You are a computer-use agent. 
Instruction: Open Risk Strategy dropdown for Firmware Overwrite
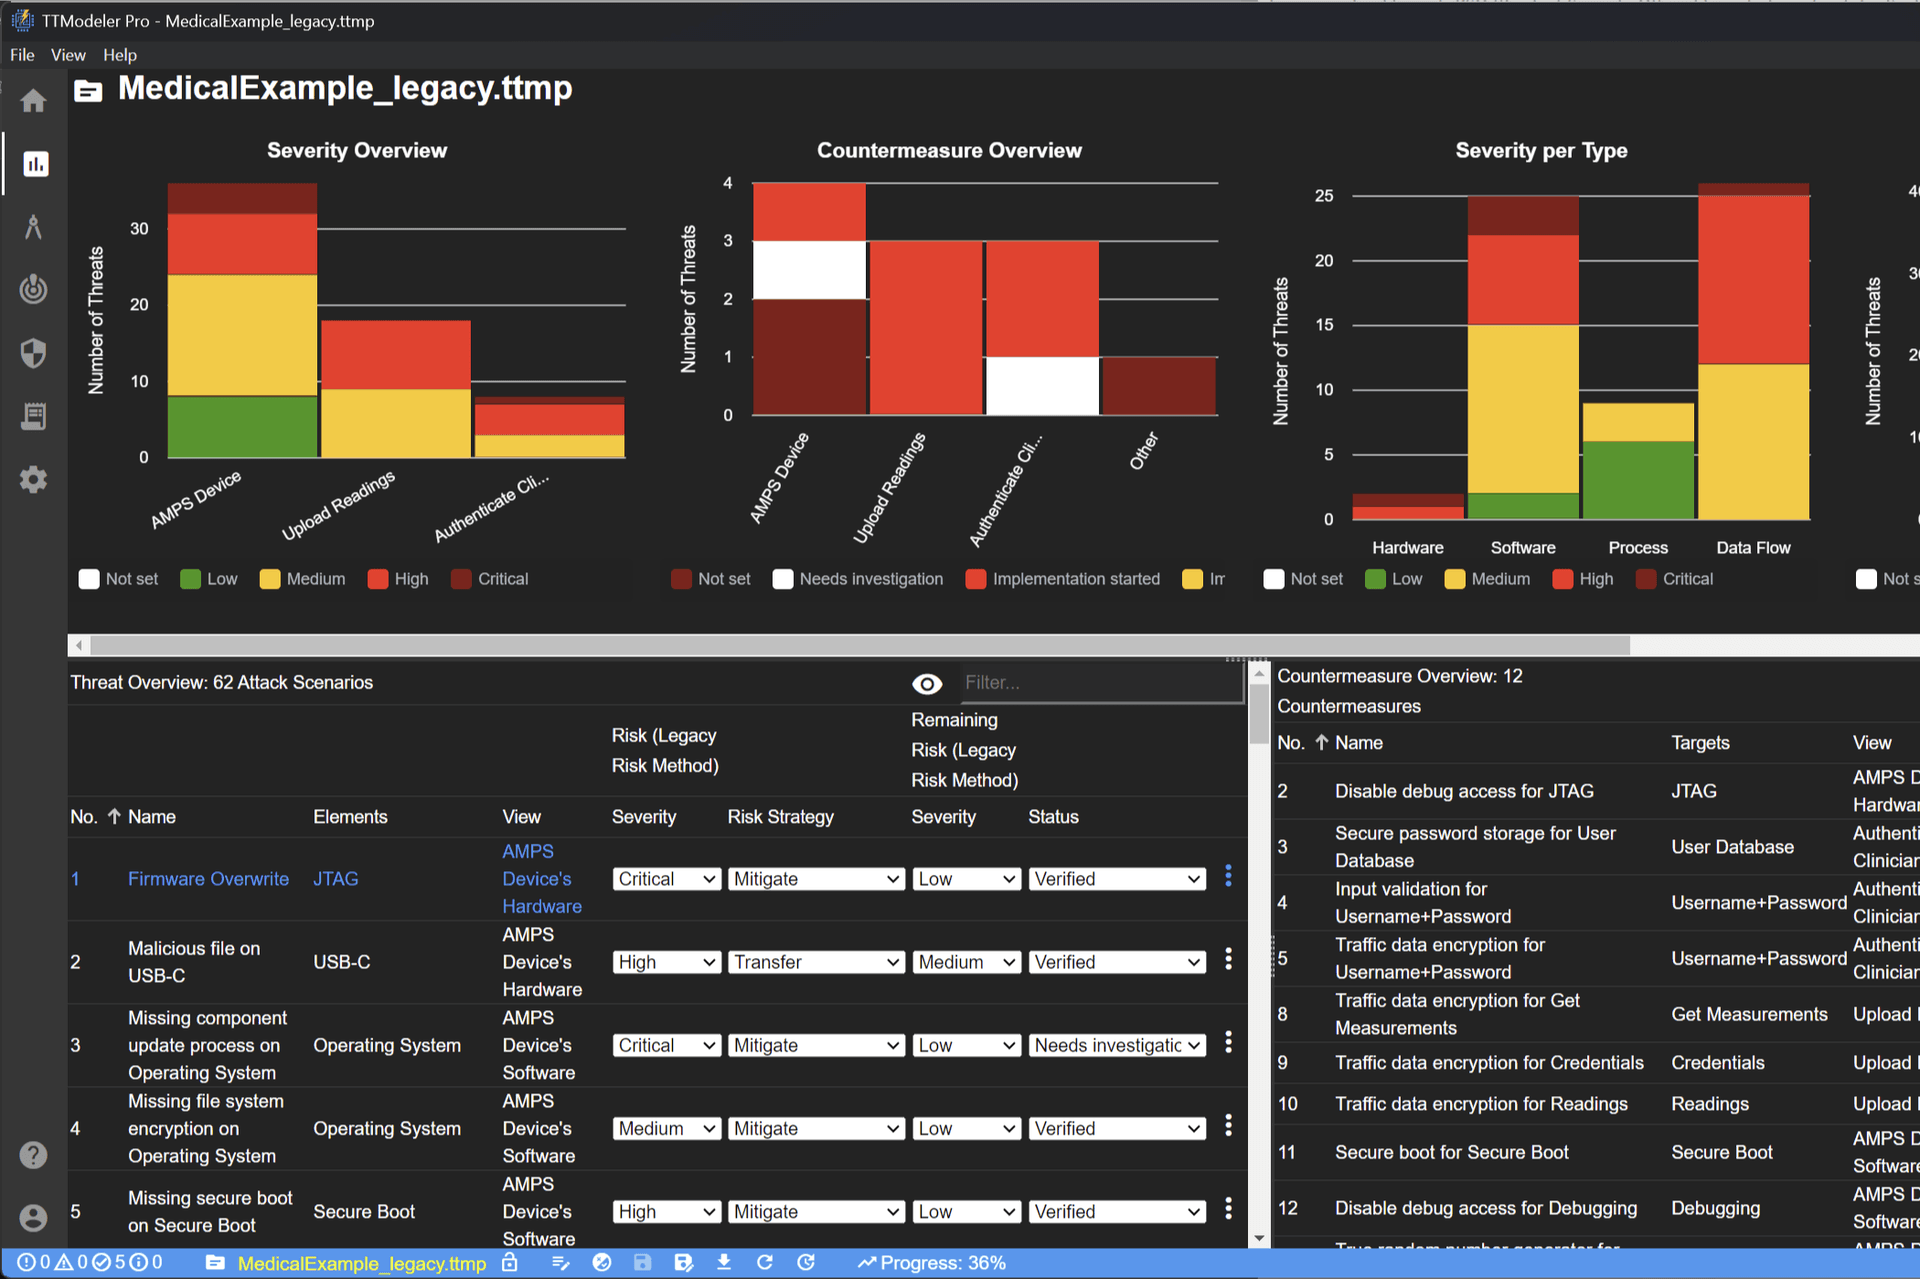coord(816,879)
